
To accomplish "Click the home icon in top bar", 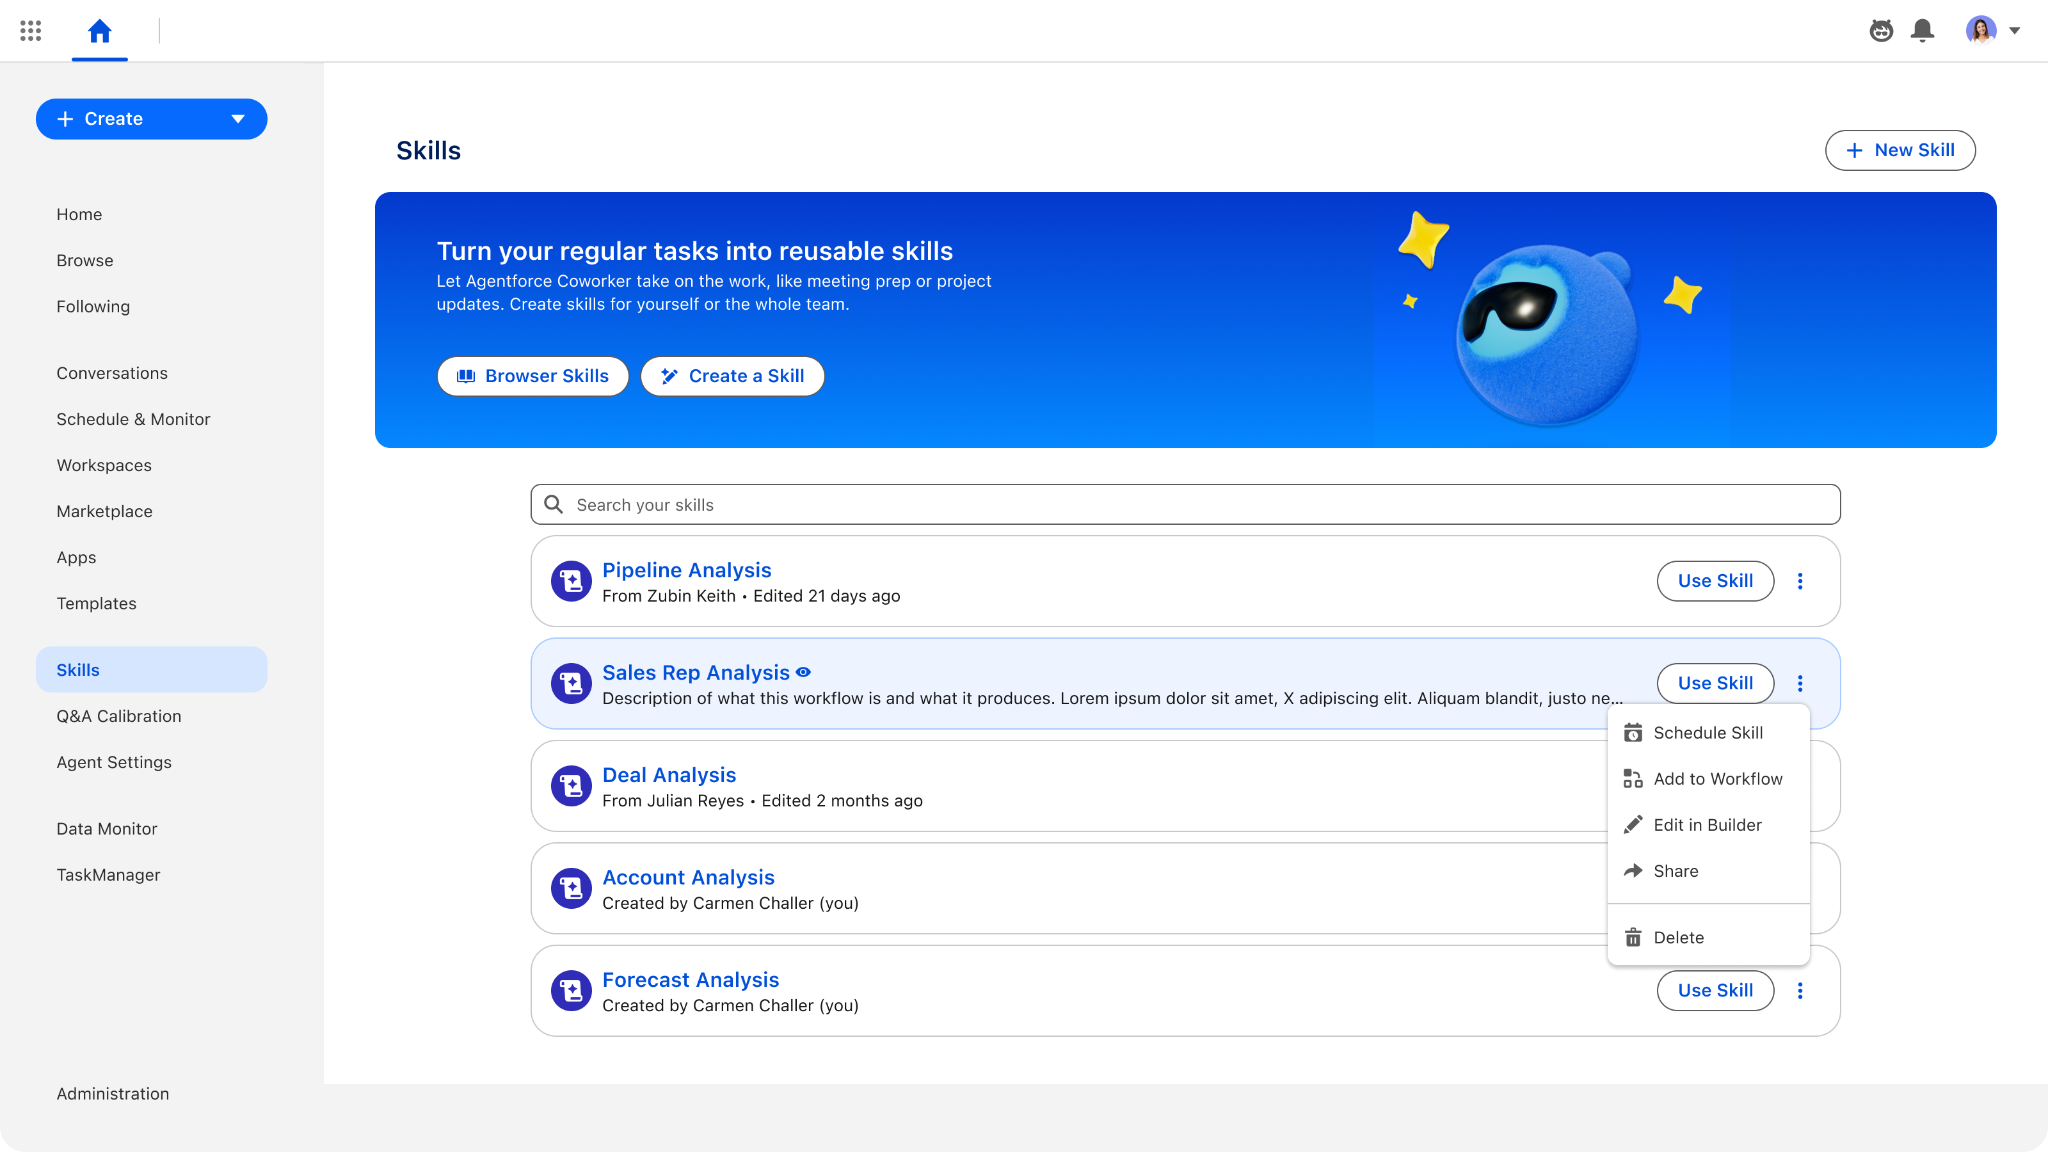I will pos(100,31).
